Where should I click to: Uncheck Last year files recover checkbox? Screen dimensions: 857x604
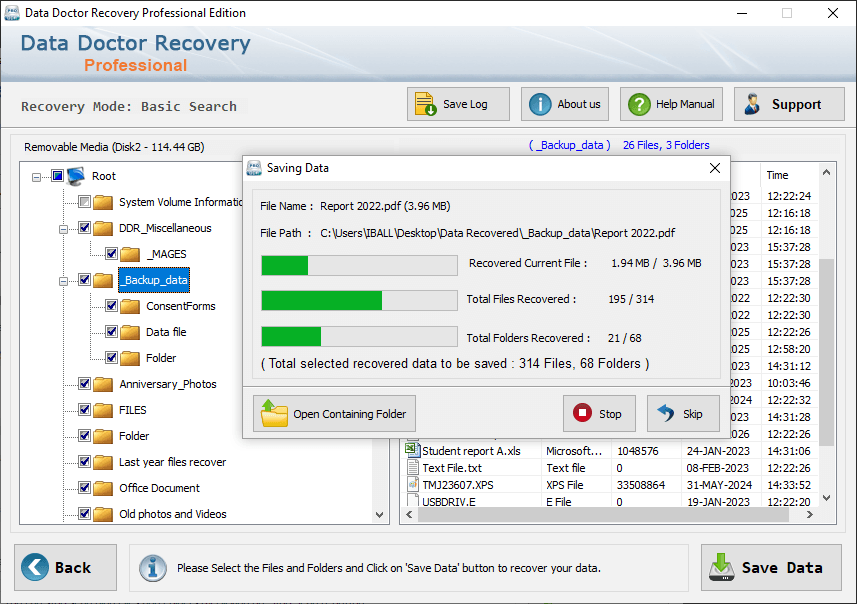click(84, 461)
